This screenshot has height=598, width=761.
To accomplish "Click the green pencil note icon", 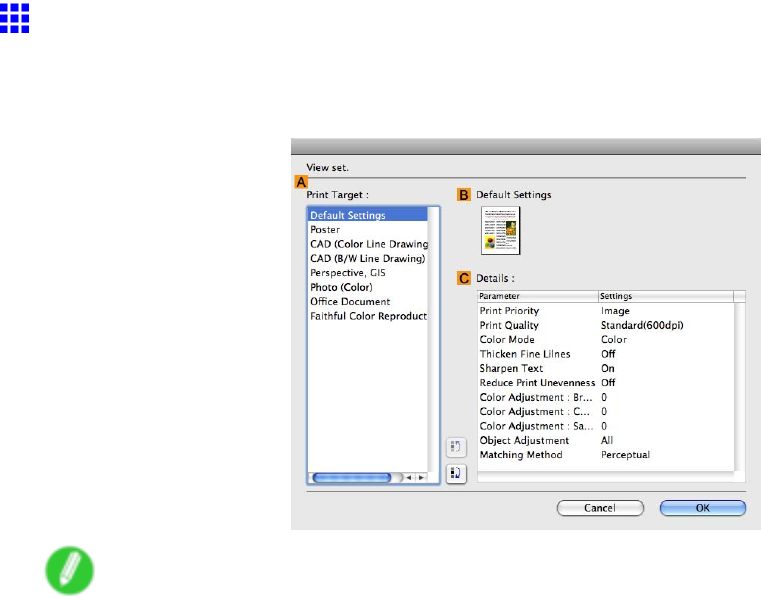I will pos(69,570).
